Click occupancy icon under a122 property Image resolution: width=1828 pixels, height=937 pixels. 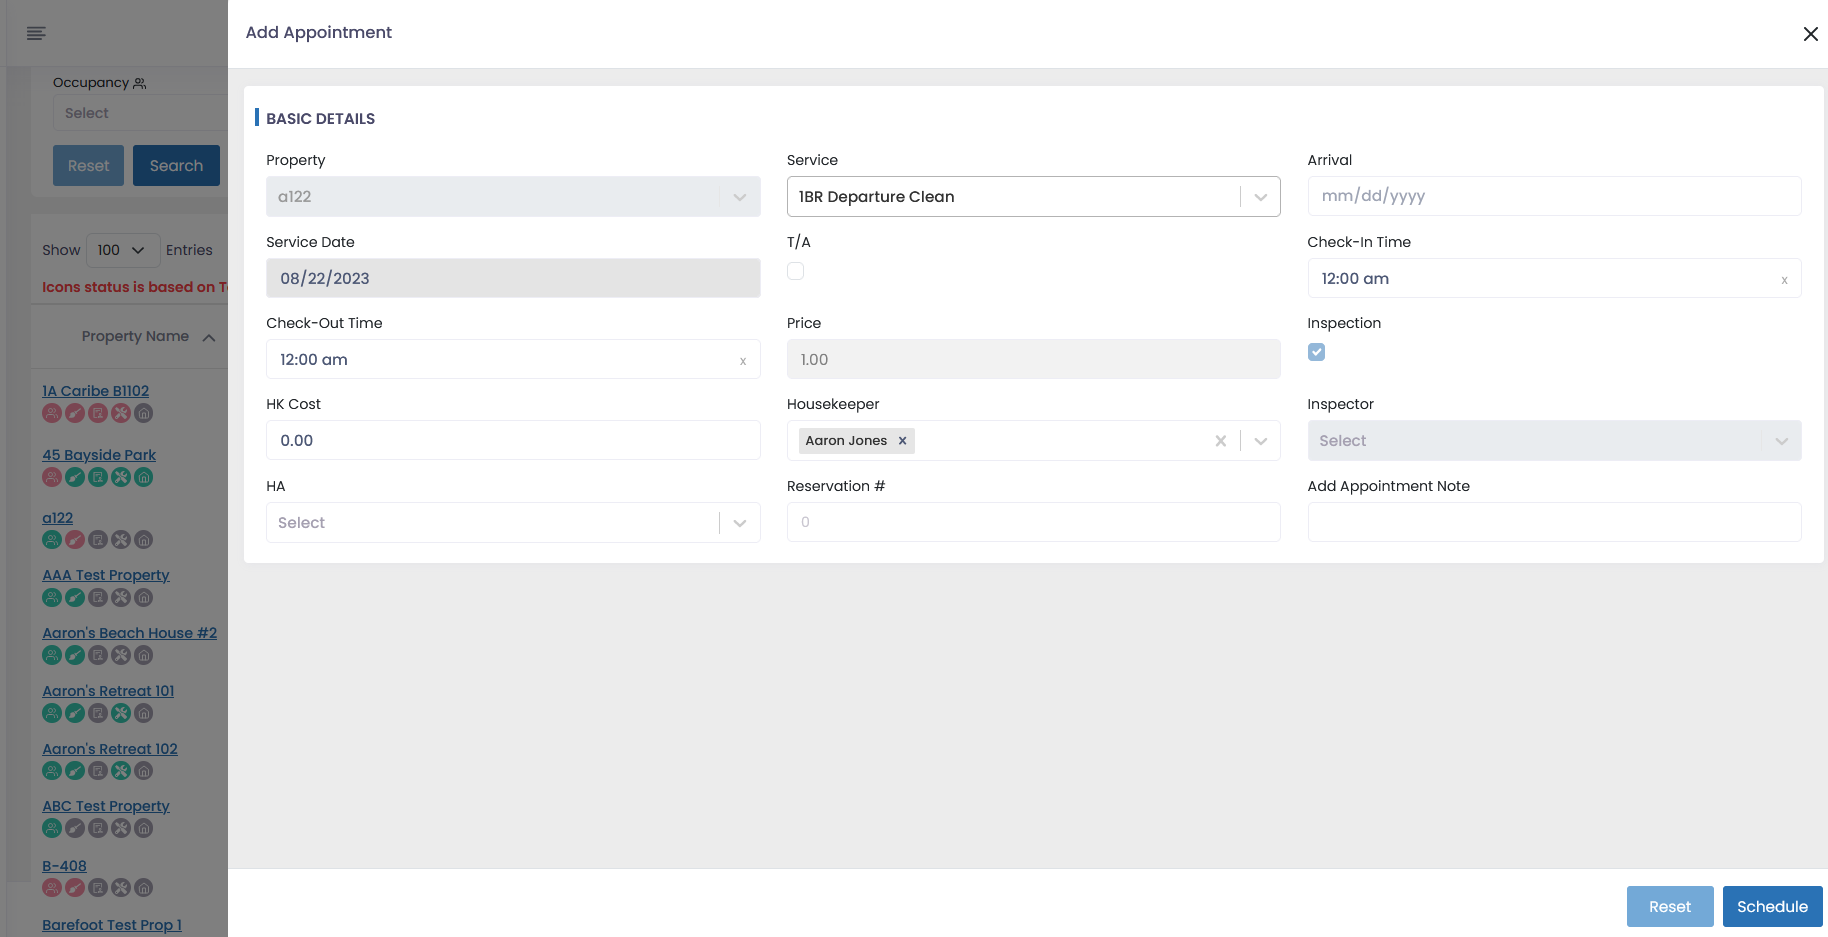(52, 540)
